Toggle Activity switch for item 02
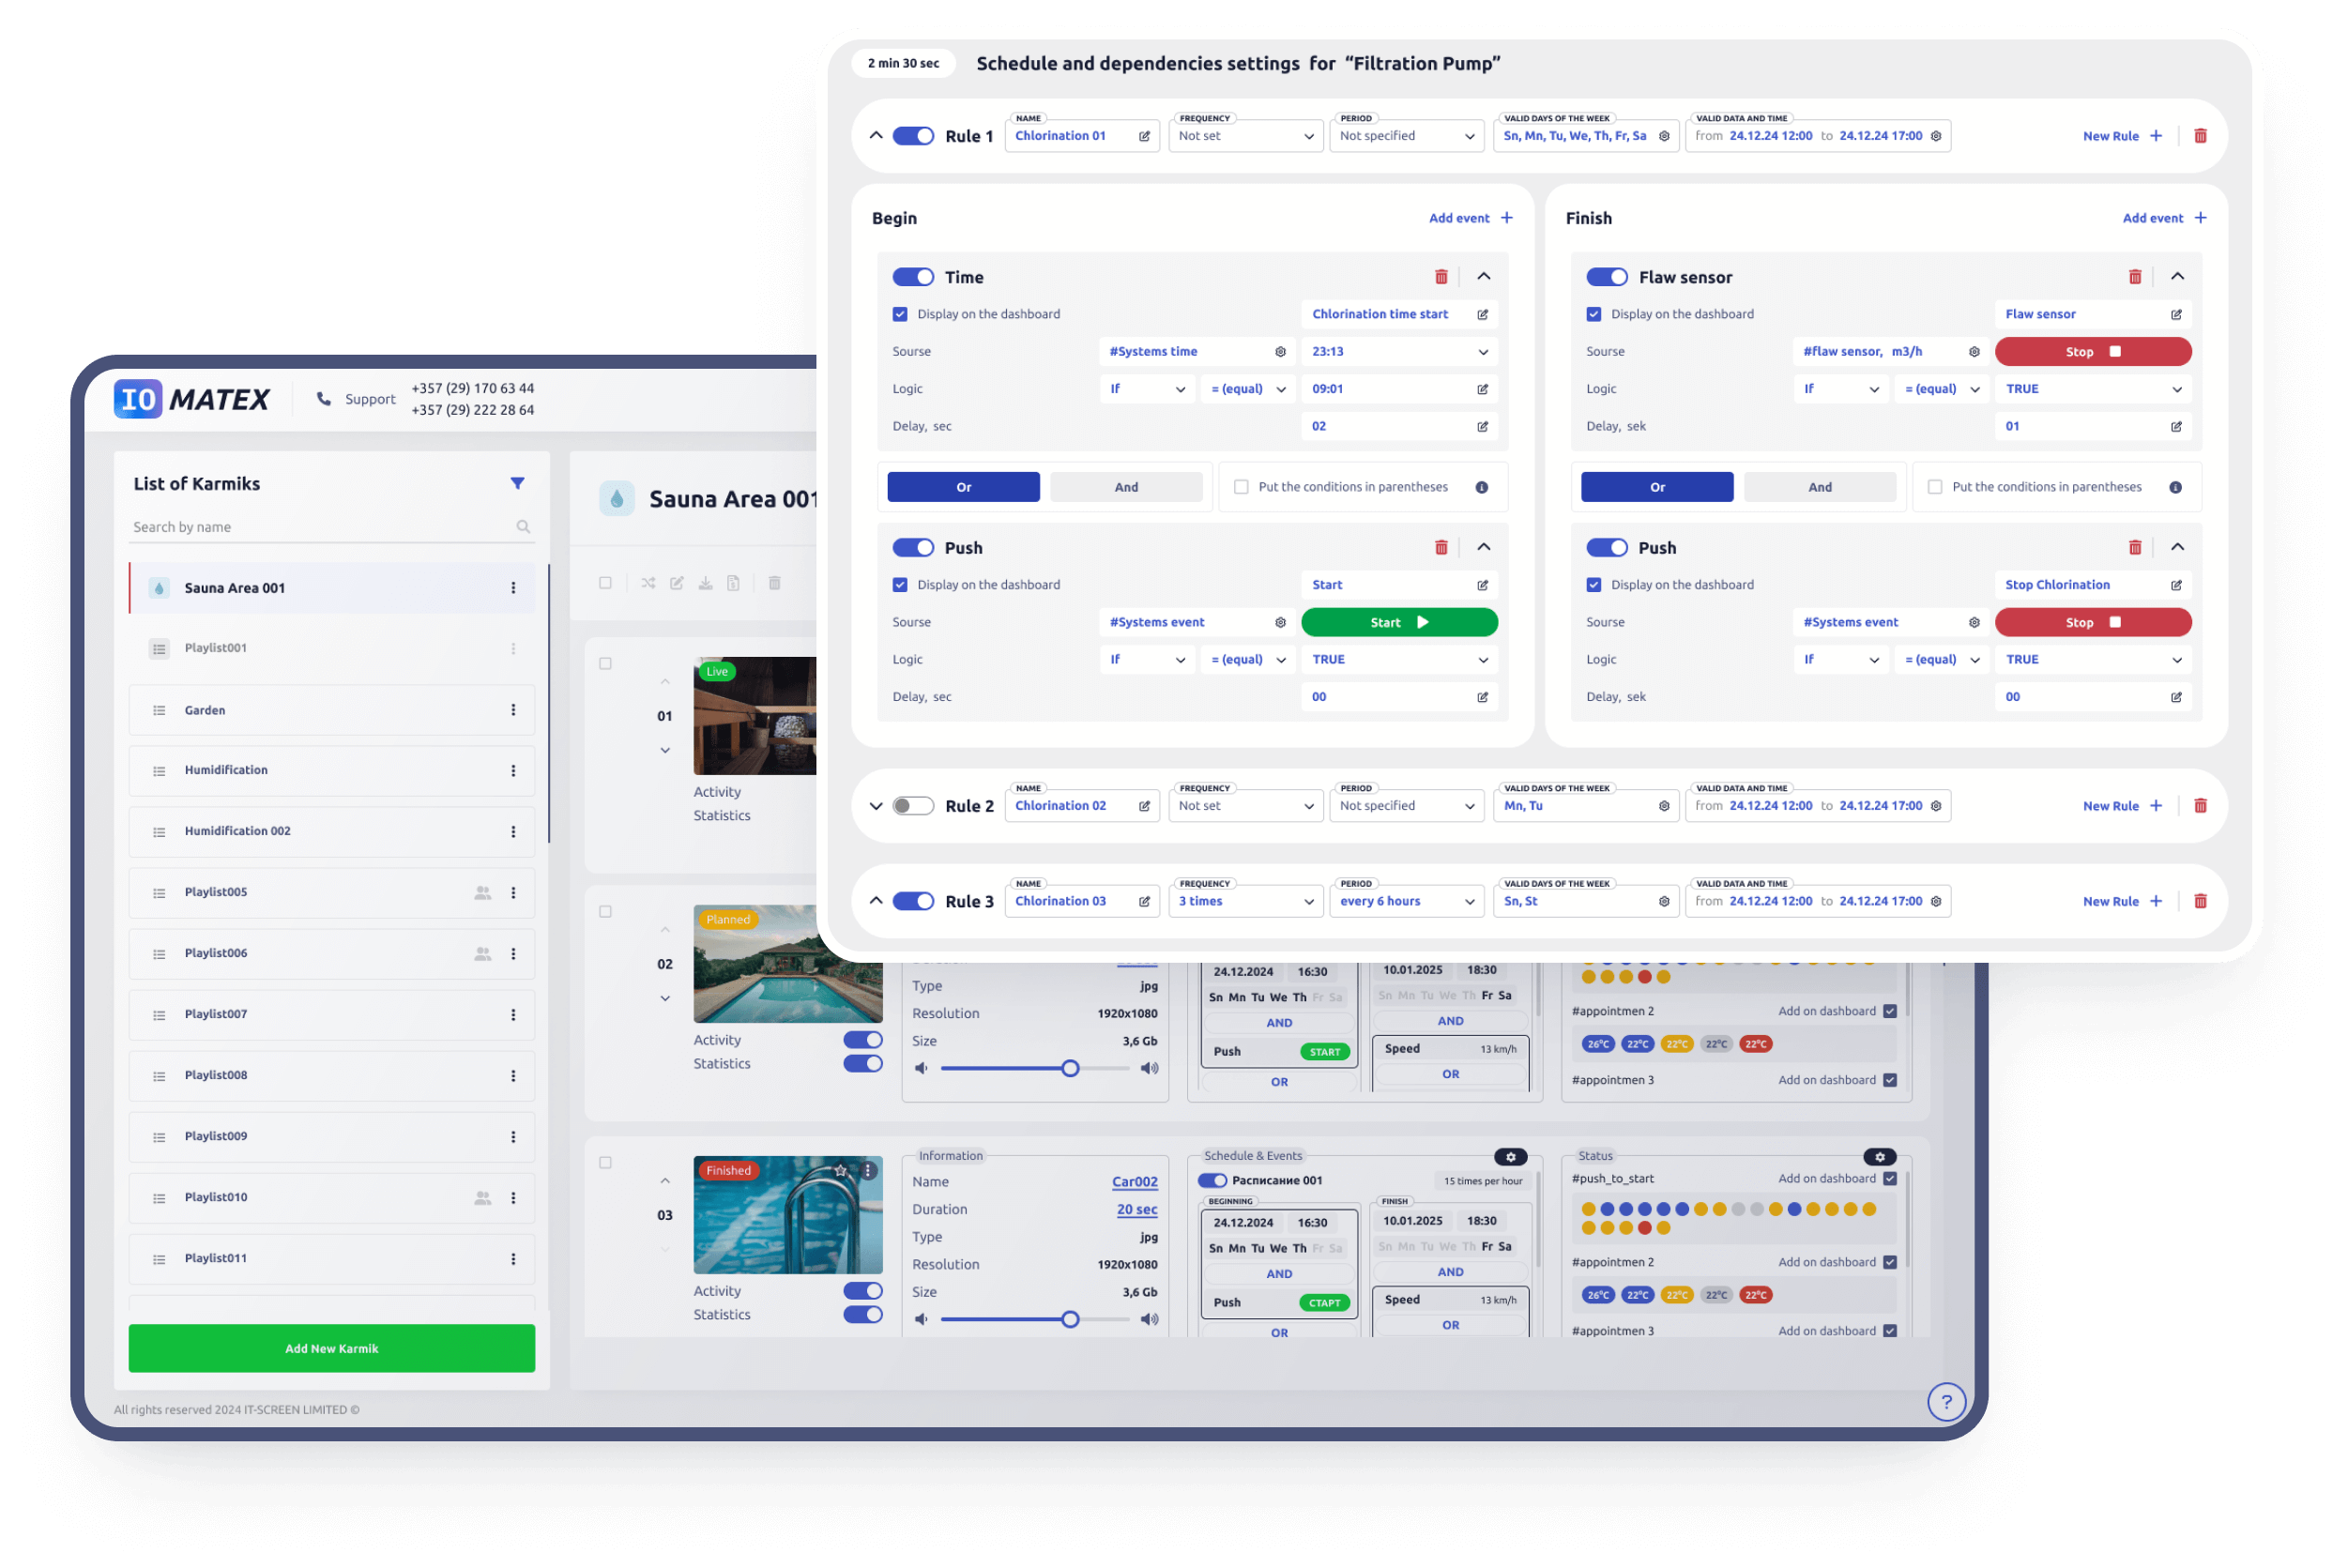 (x=862, y=1040)
